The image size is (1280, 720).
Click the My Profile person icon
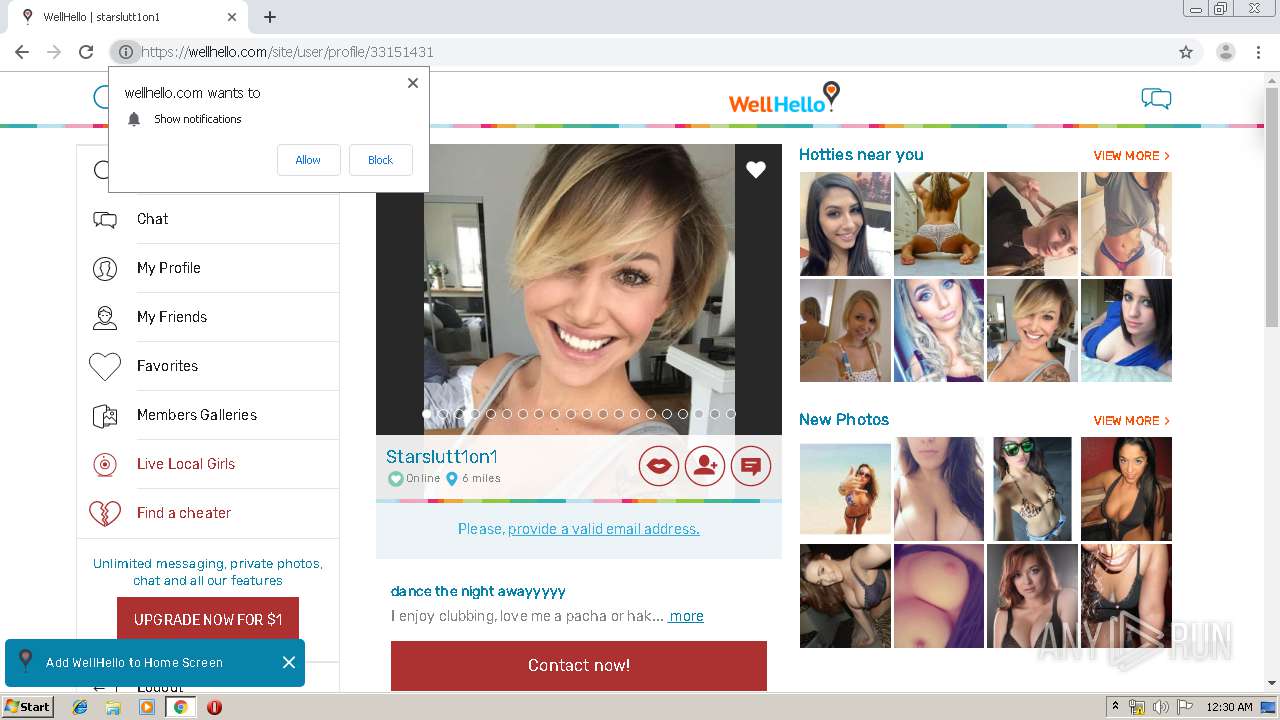105,269
